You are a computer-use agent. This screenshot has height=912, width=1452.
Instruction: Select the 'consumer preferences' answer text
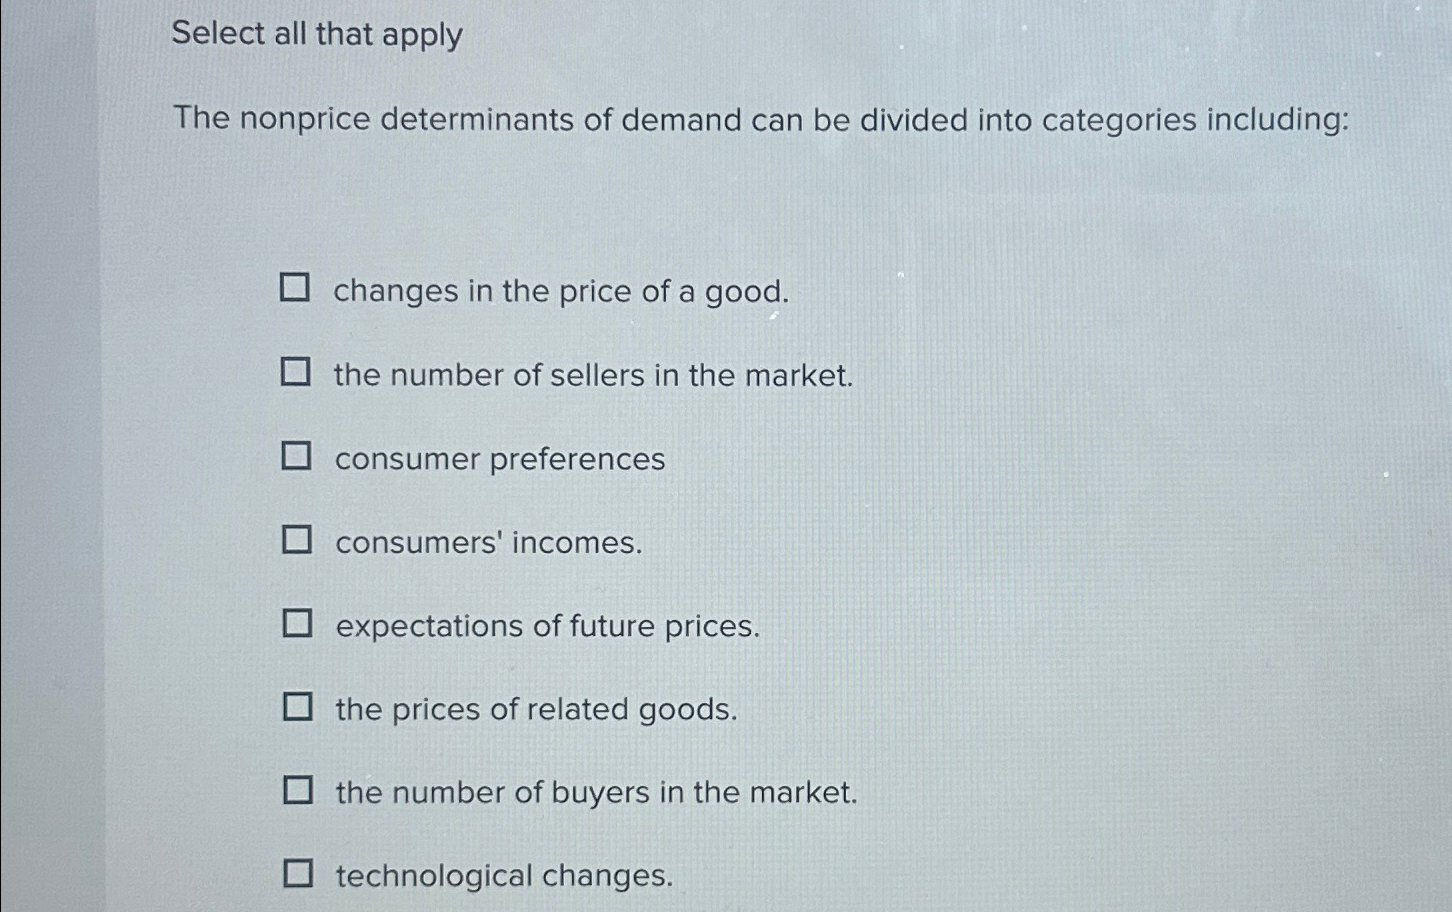(x=498, y=460)
